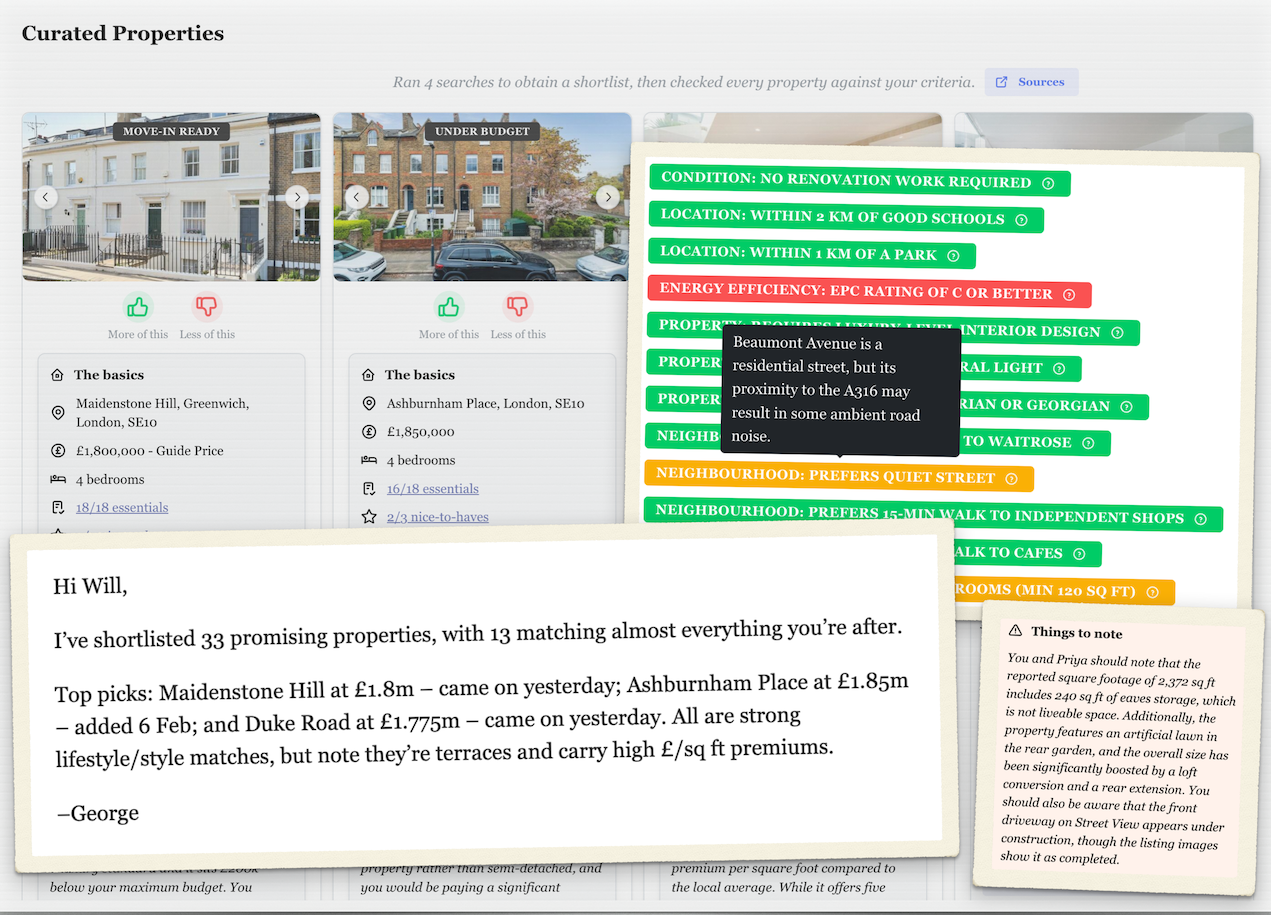Click the 'Hi Will,' greeting in the note

pyautogui.click(x=90, y=586)
